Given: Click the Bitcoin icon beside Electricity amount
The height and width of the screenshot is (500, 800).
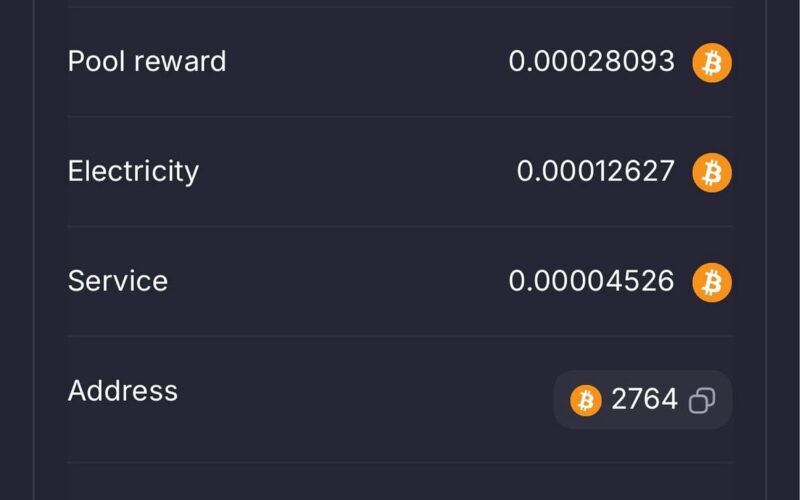Looking at the screenshot, I should coord(712,172).
